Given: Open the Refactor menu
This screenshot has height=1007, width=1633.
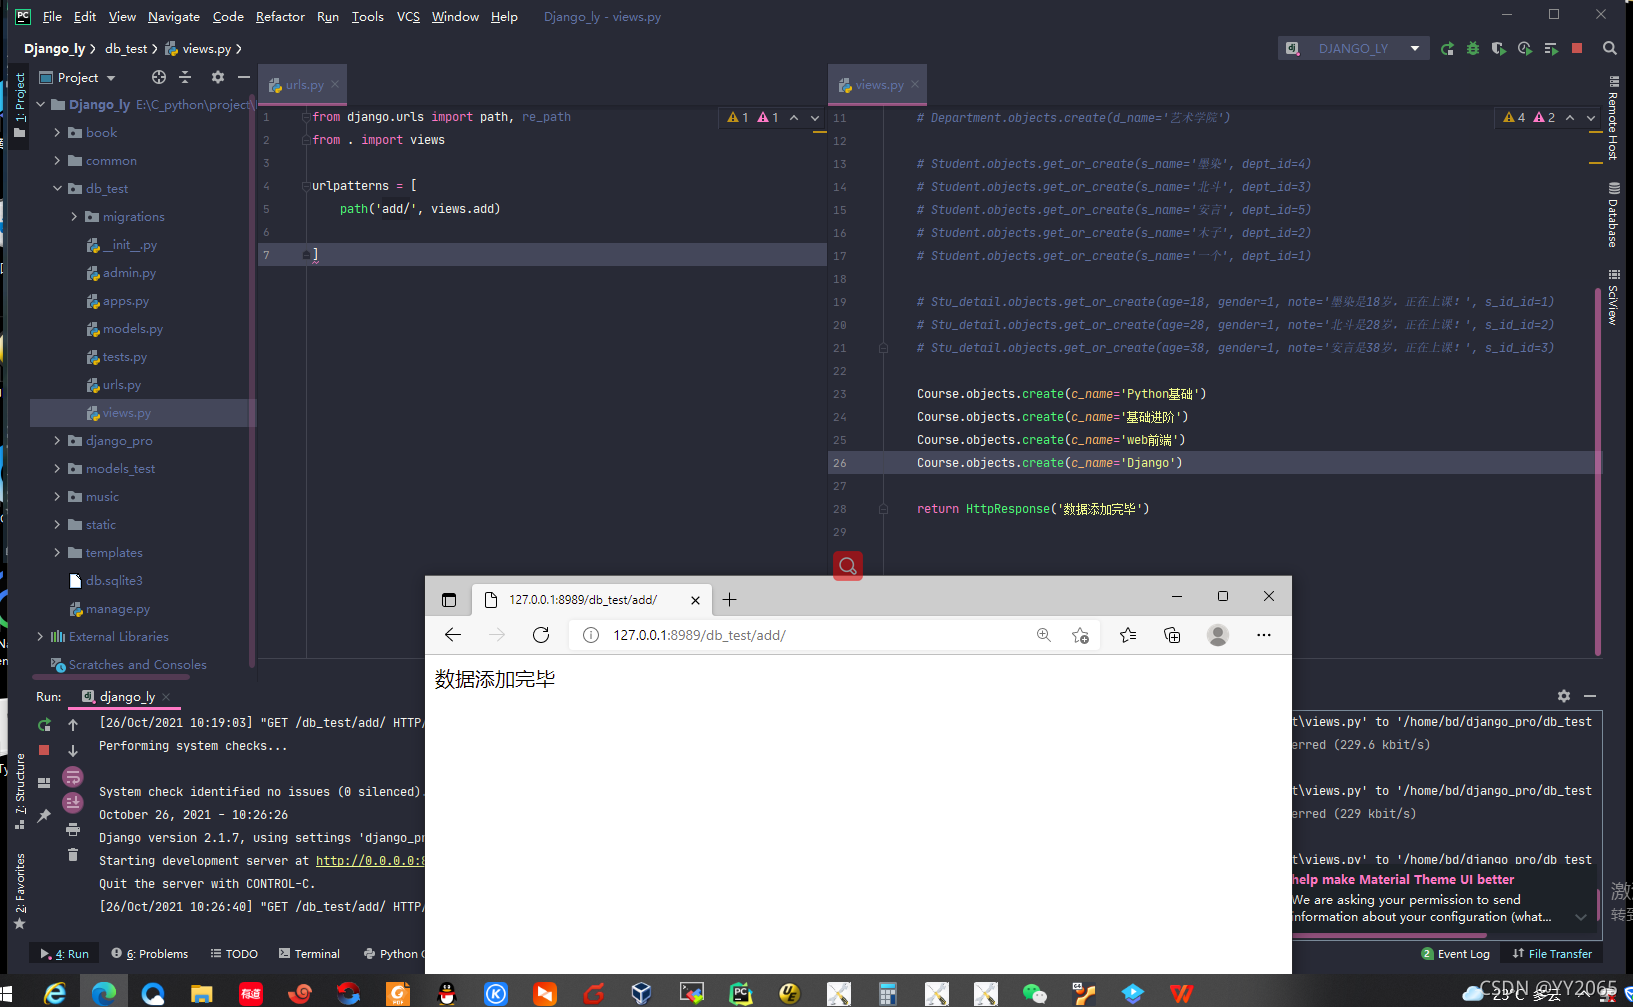Looking at the screenshot, I should click(280, 17).
